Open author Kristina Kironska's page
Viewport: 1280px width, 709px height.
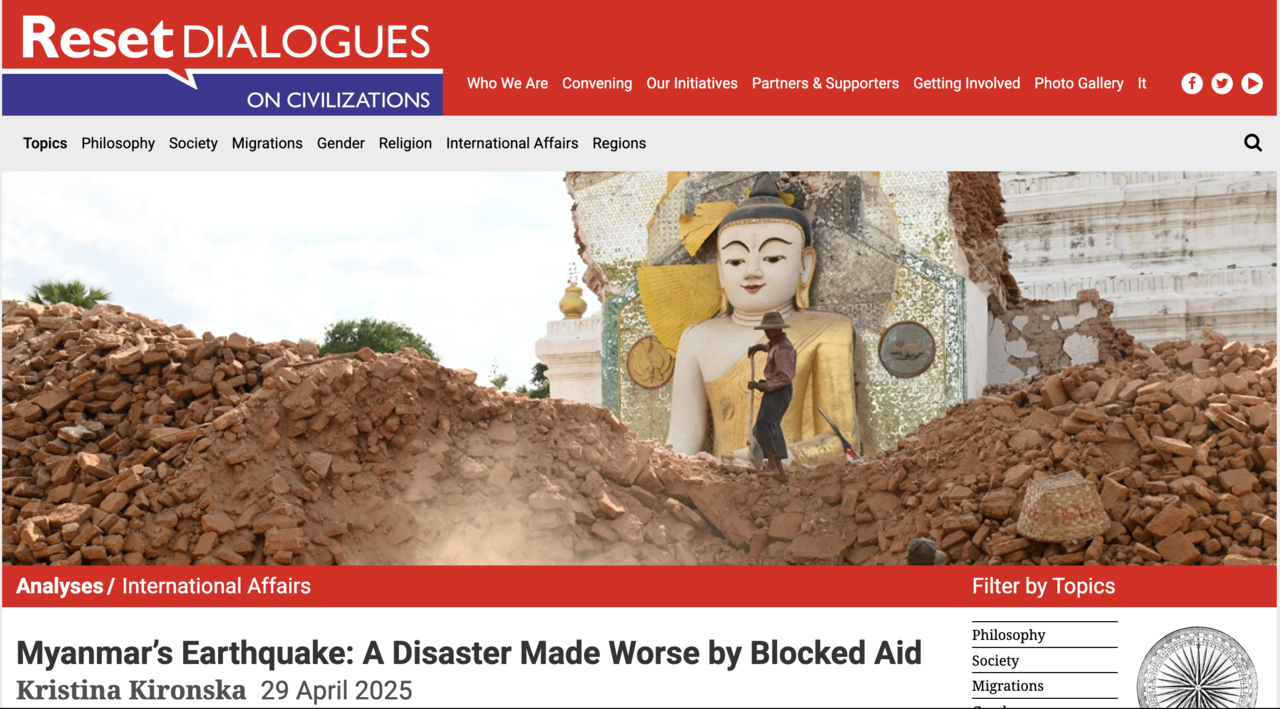[131, 690]
